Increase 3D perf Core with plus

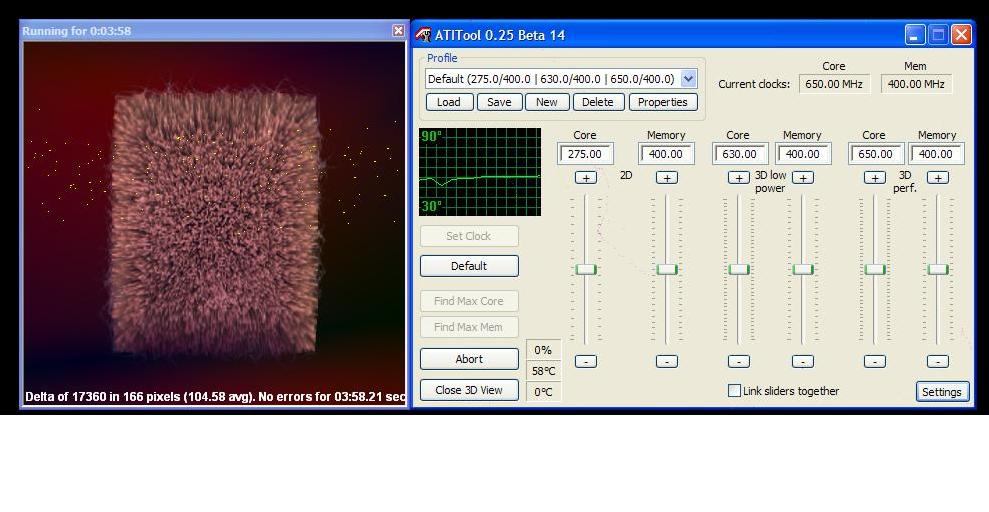pyautogui.click(x=874, y=178)
